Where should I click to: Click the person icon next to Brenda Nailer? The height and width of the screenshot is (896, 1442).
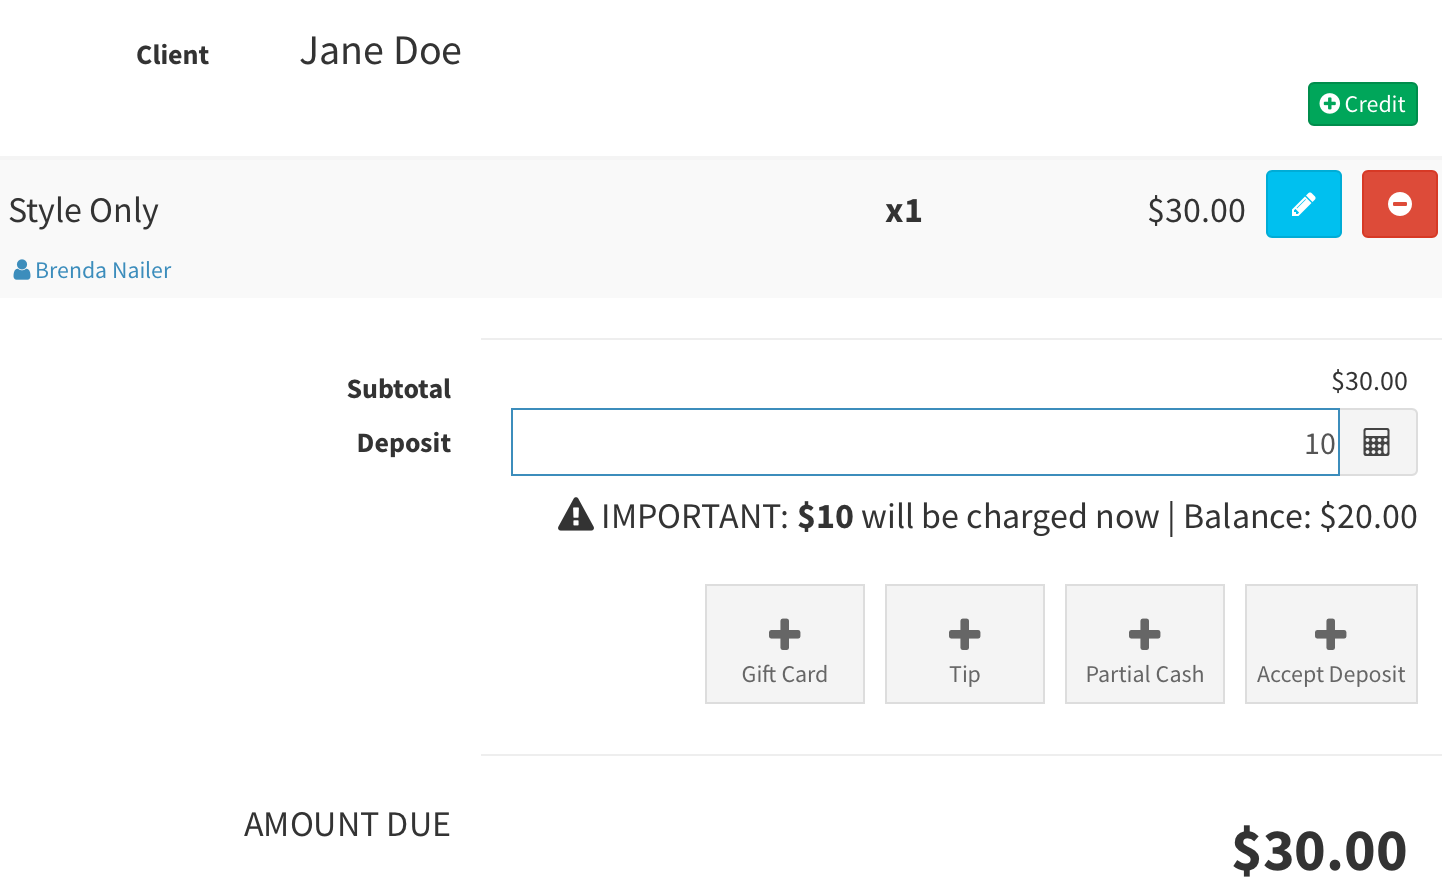pyautogui.click(x=21, y=270)
